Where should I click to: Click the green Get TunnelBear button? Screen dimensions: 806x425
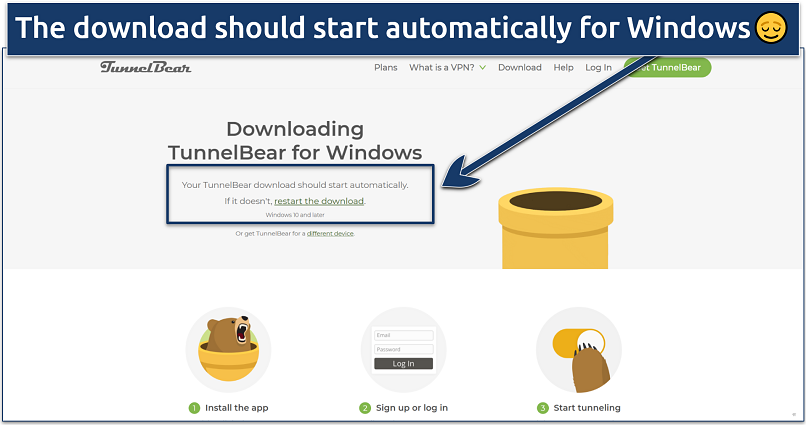(668, 67)
